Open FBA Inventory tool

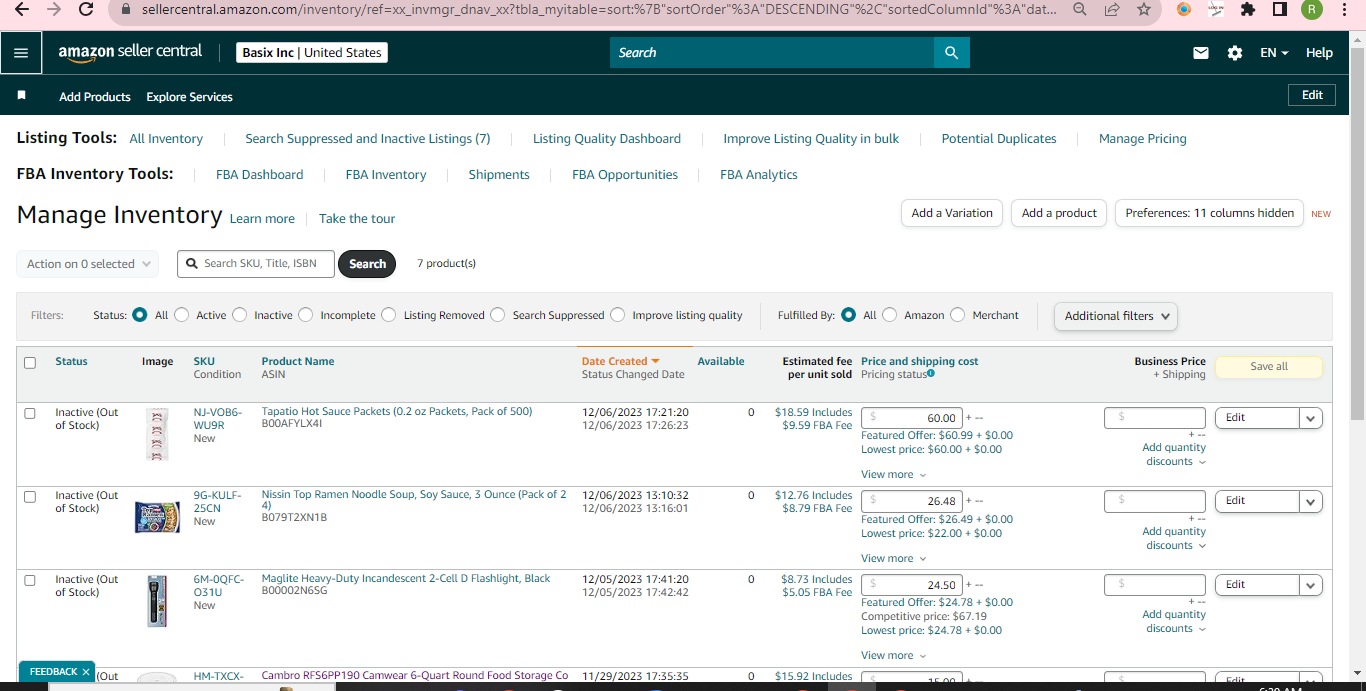pyautogui.click(x=386, y=175)
